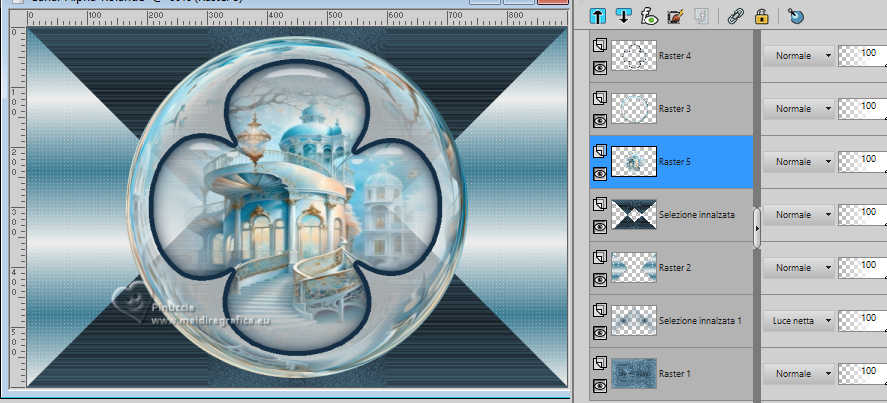Select the Raster 2 layer thumbnail

click(x=634, y=268)
